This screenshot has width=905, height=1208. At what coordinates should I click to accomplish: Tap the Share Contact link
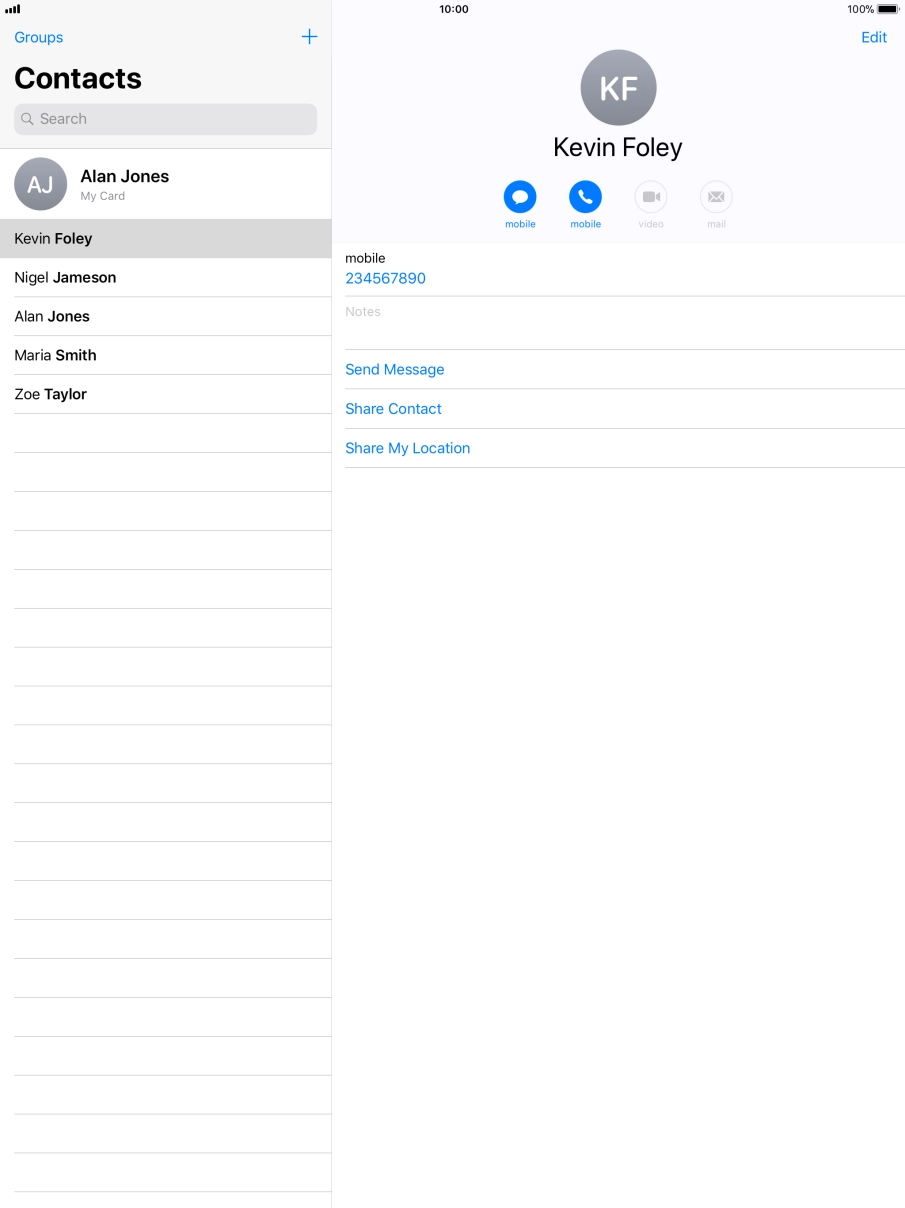click(x=393, y=409)
